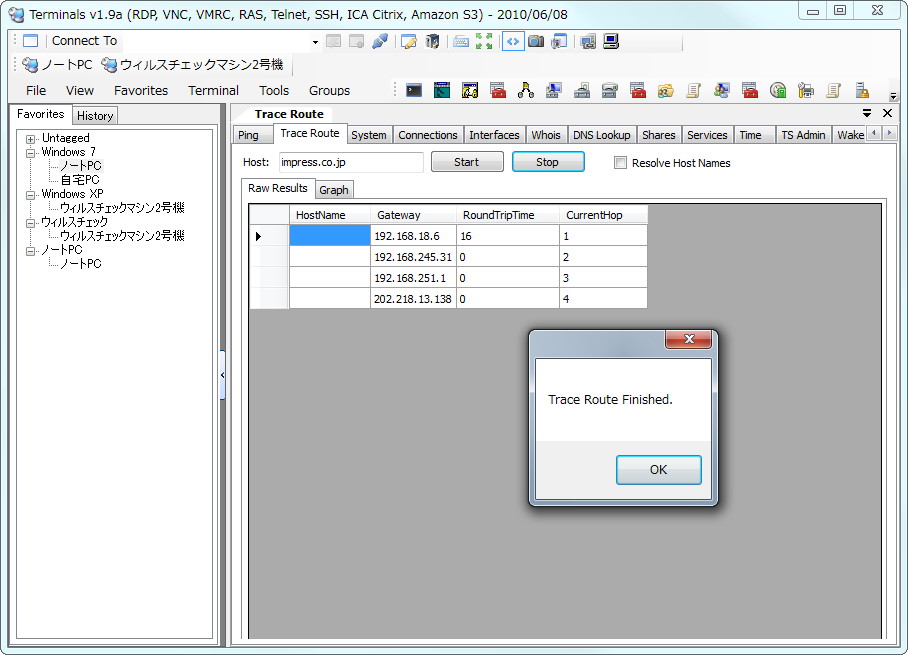Switch to the DNS Lookup tab
Screen dimensions: 908x655
coord(602,135)
